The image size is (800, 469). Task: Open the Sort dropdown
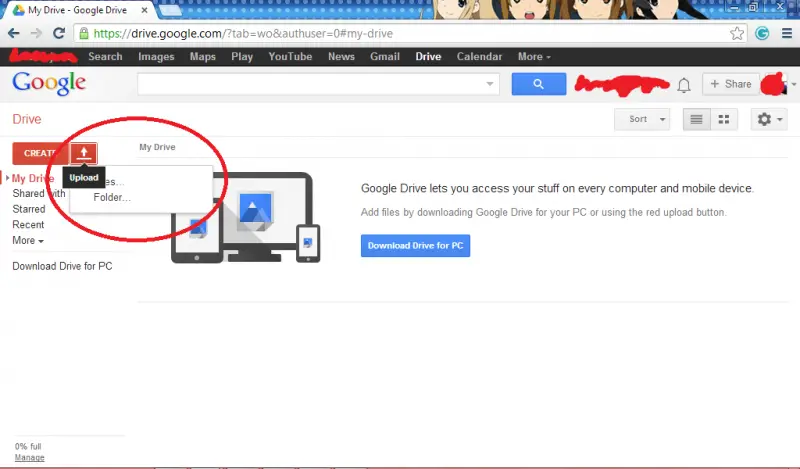point(642,119)
